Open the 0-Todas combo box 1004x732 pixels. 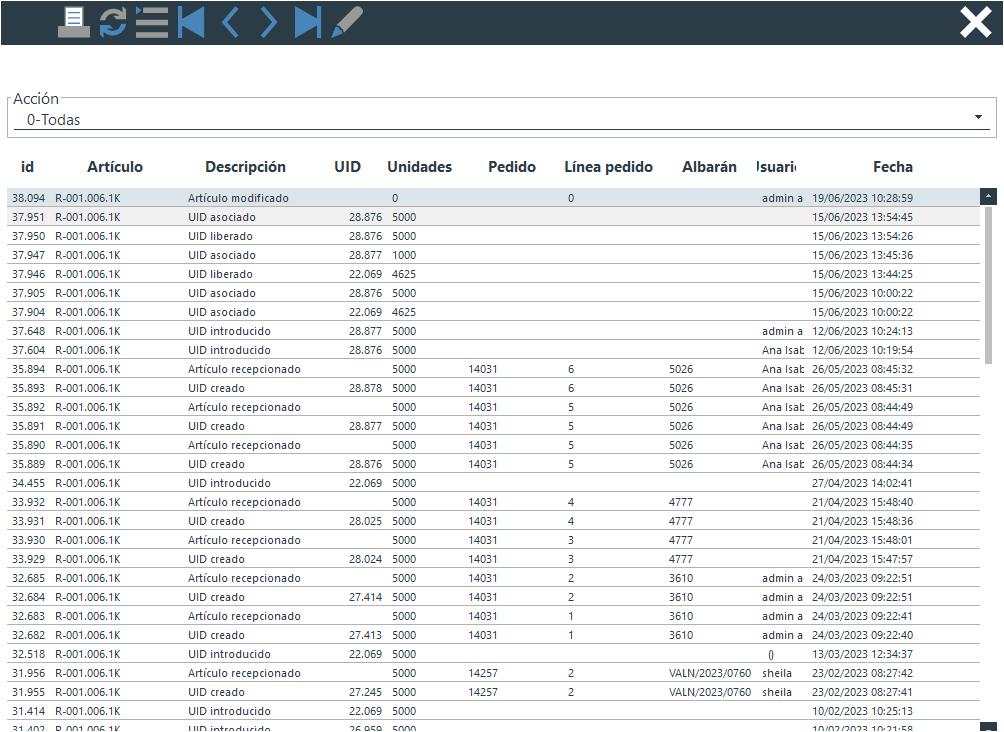point(490,120)
